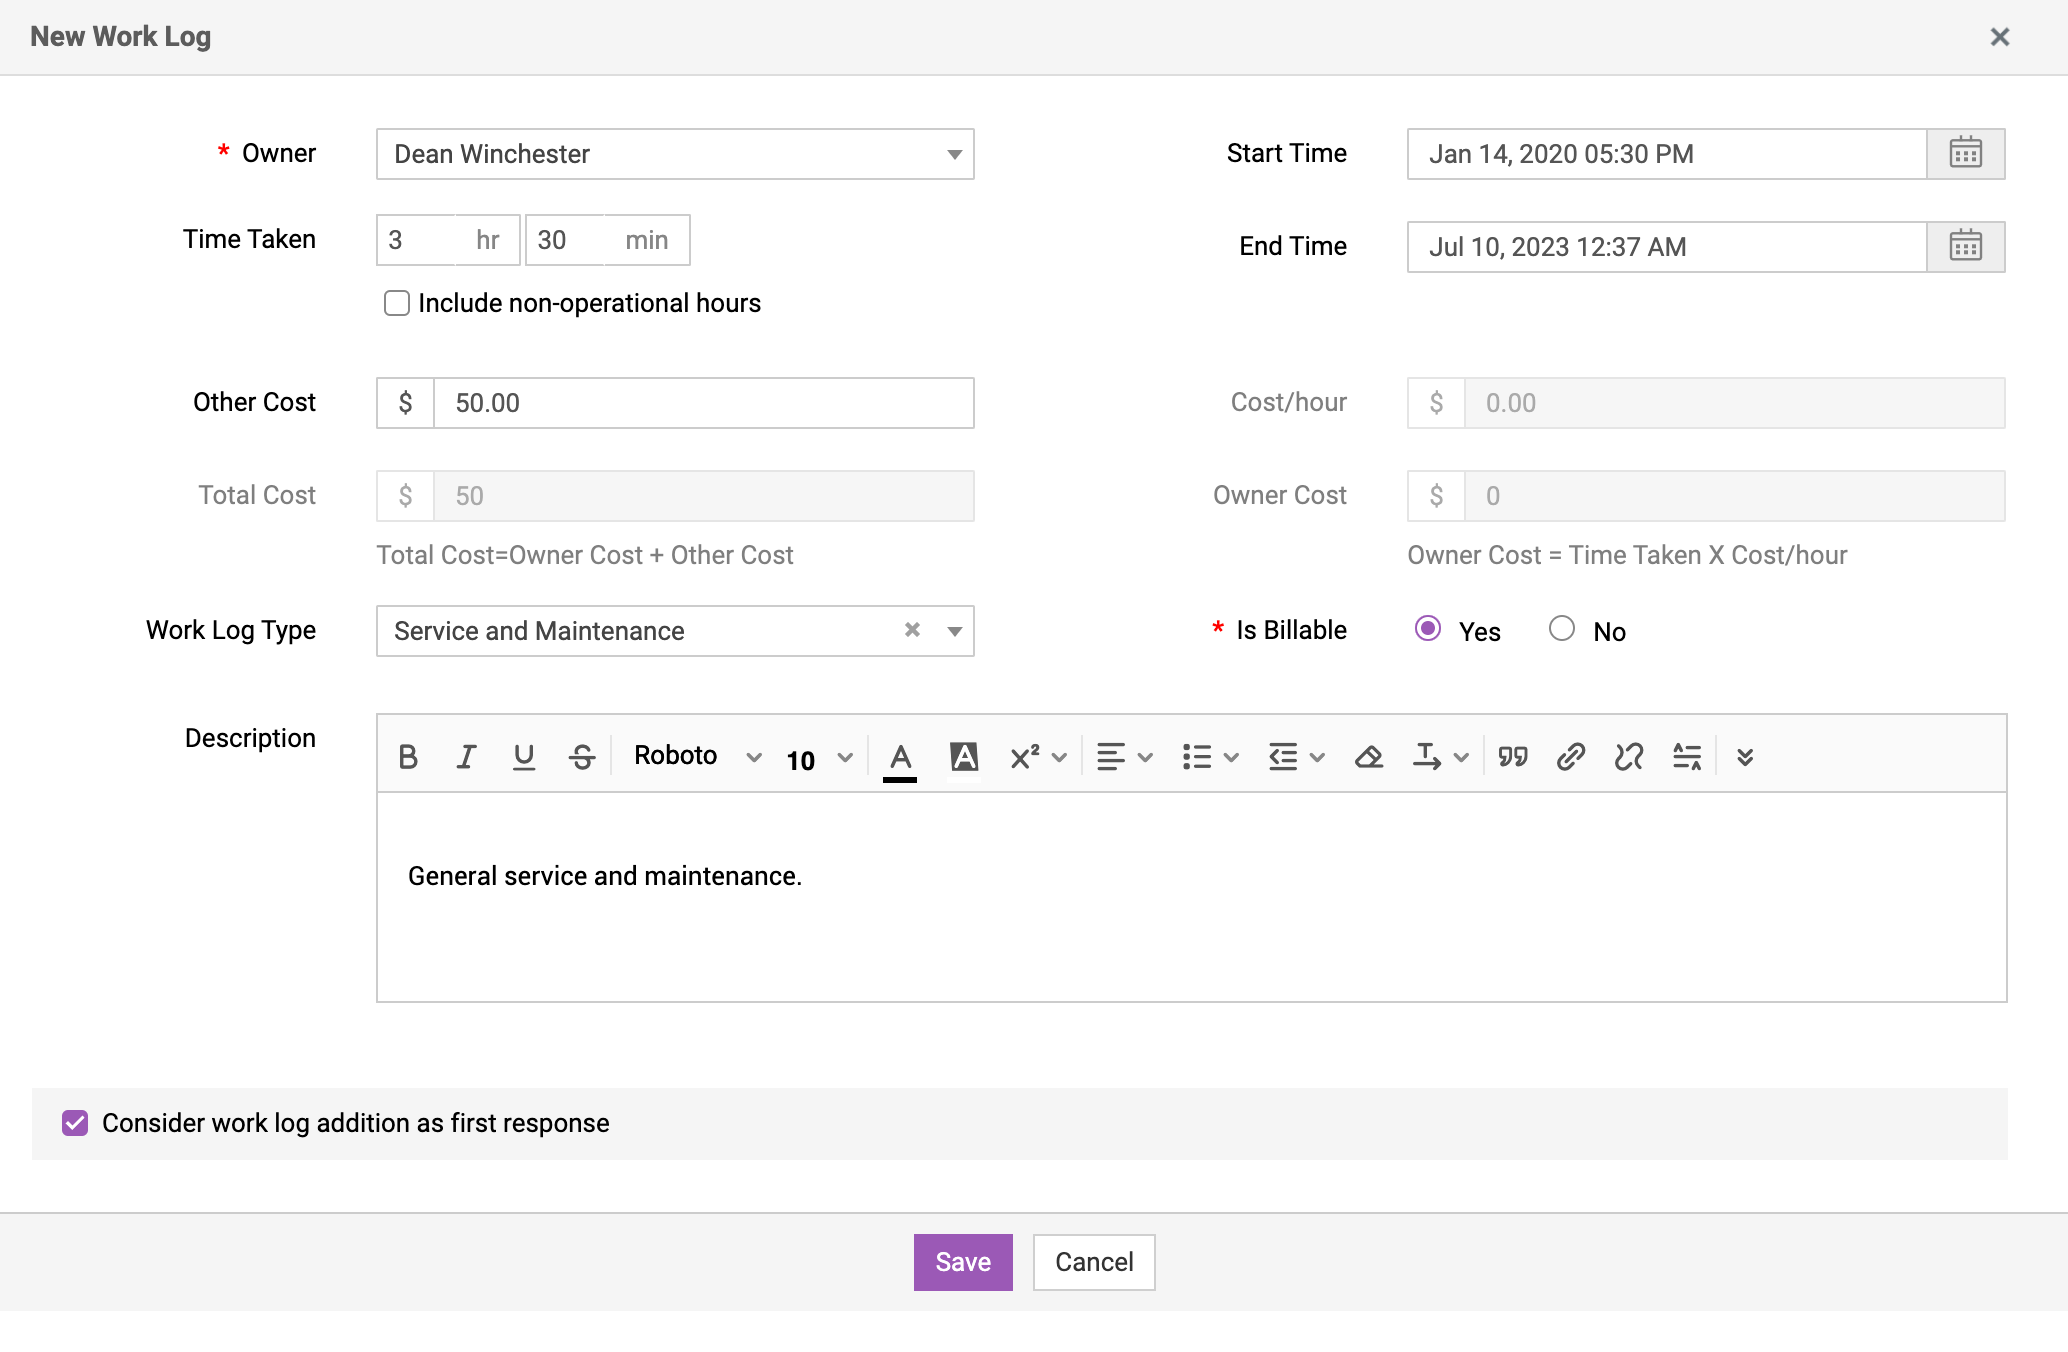Apply italic formatting in editor toolbar
This screenshot has width=2068, height=1352.
[465, 757]
